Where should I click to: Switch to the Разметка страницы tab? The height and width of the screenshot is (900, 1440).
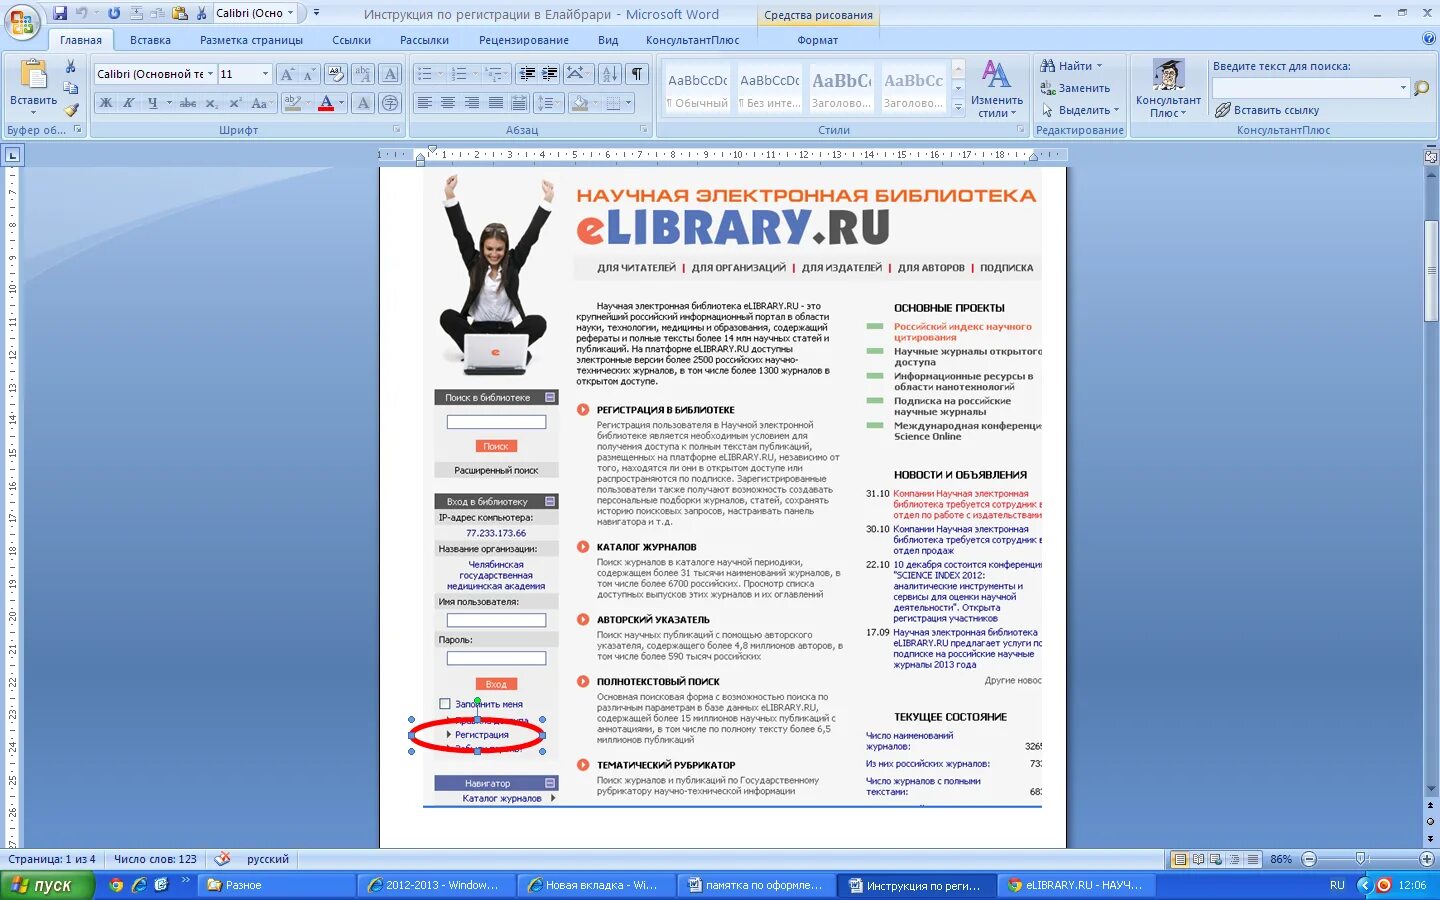[251, 40]
